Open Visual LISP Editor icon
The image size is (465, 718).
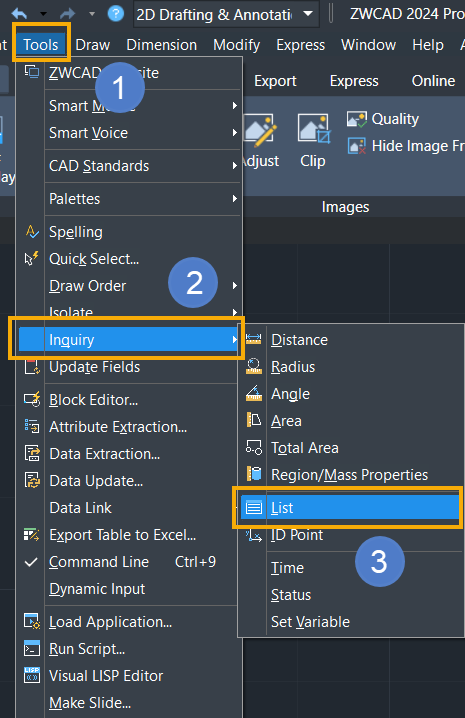pyautogui.click(x=32, y=675)
